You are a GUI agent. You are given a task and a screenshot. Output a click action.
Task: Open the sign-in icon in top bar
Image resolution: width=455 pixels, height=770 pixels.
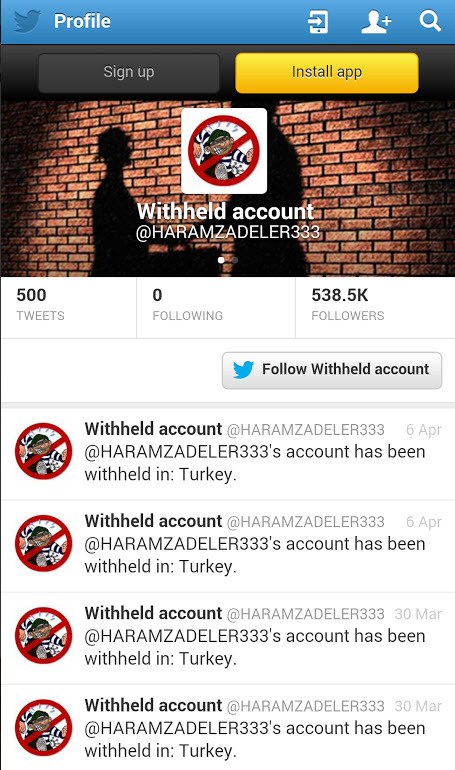tap(318, 22)
